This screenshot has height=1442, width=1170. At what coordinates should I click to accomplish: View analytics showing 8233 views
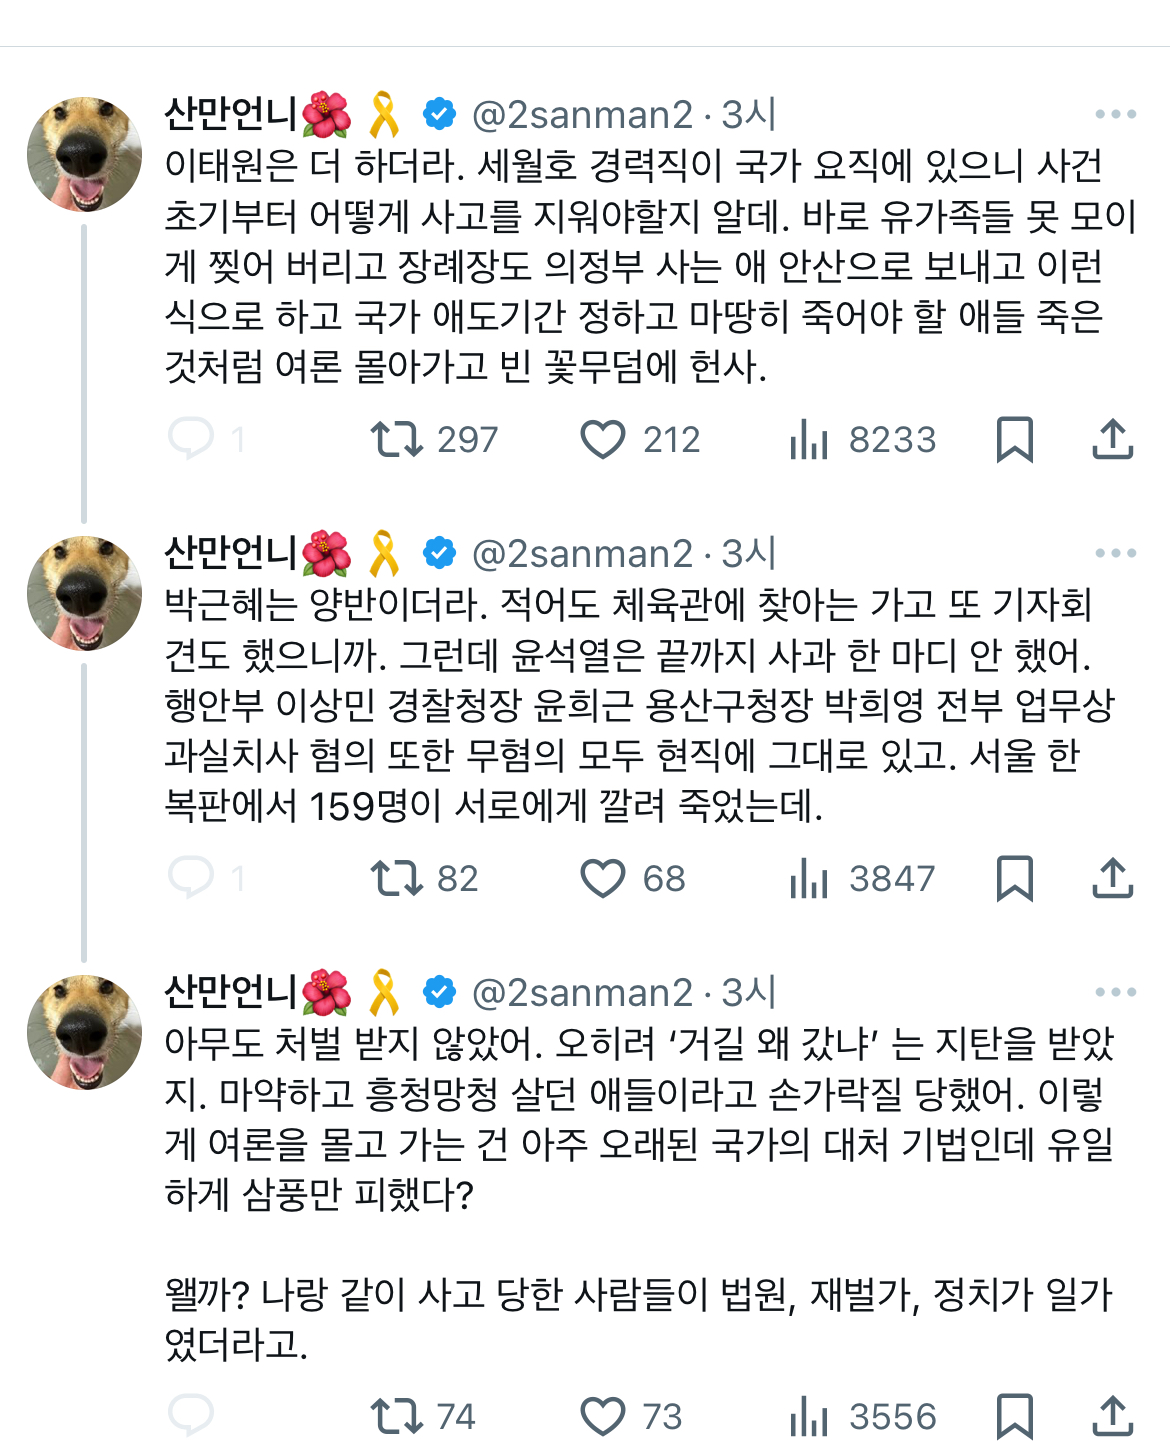coord(810,439)
